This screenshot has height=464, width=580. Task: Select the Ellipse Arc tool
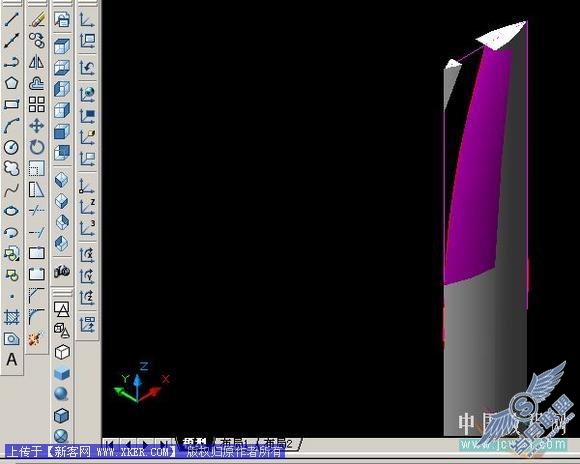pyautogui.click(x=11, y=233)
